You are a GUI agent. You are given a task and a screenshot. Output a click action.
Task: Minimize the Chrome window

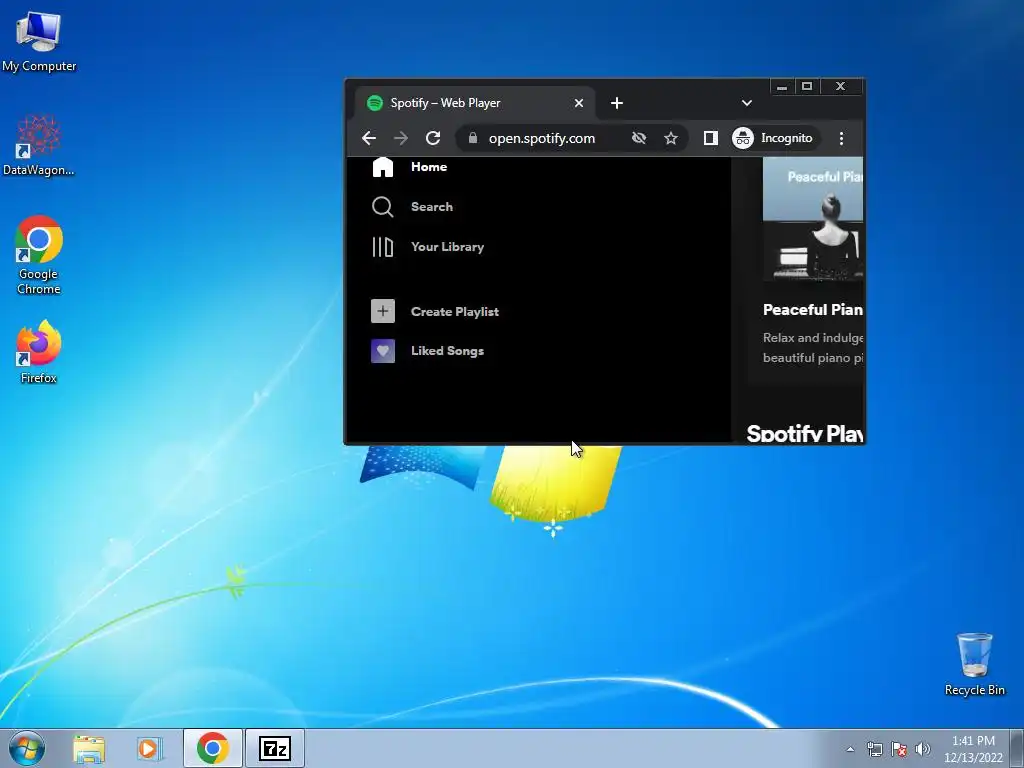(x=782, y=86)
